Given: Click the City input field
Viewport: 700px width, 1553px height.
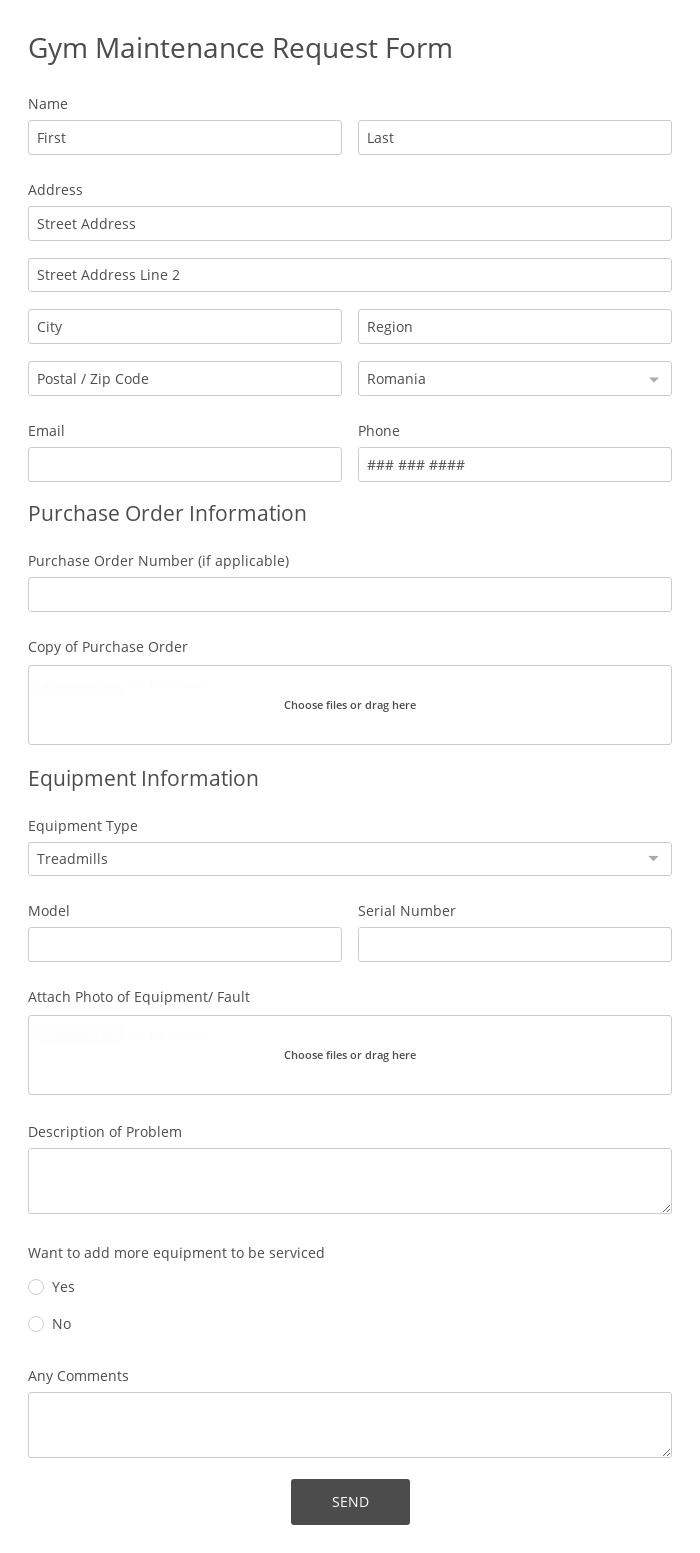Looking at the screenshot, I should pyautogui.click(x=185, y=326).
